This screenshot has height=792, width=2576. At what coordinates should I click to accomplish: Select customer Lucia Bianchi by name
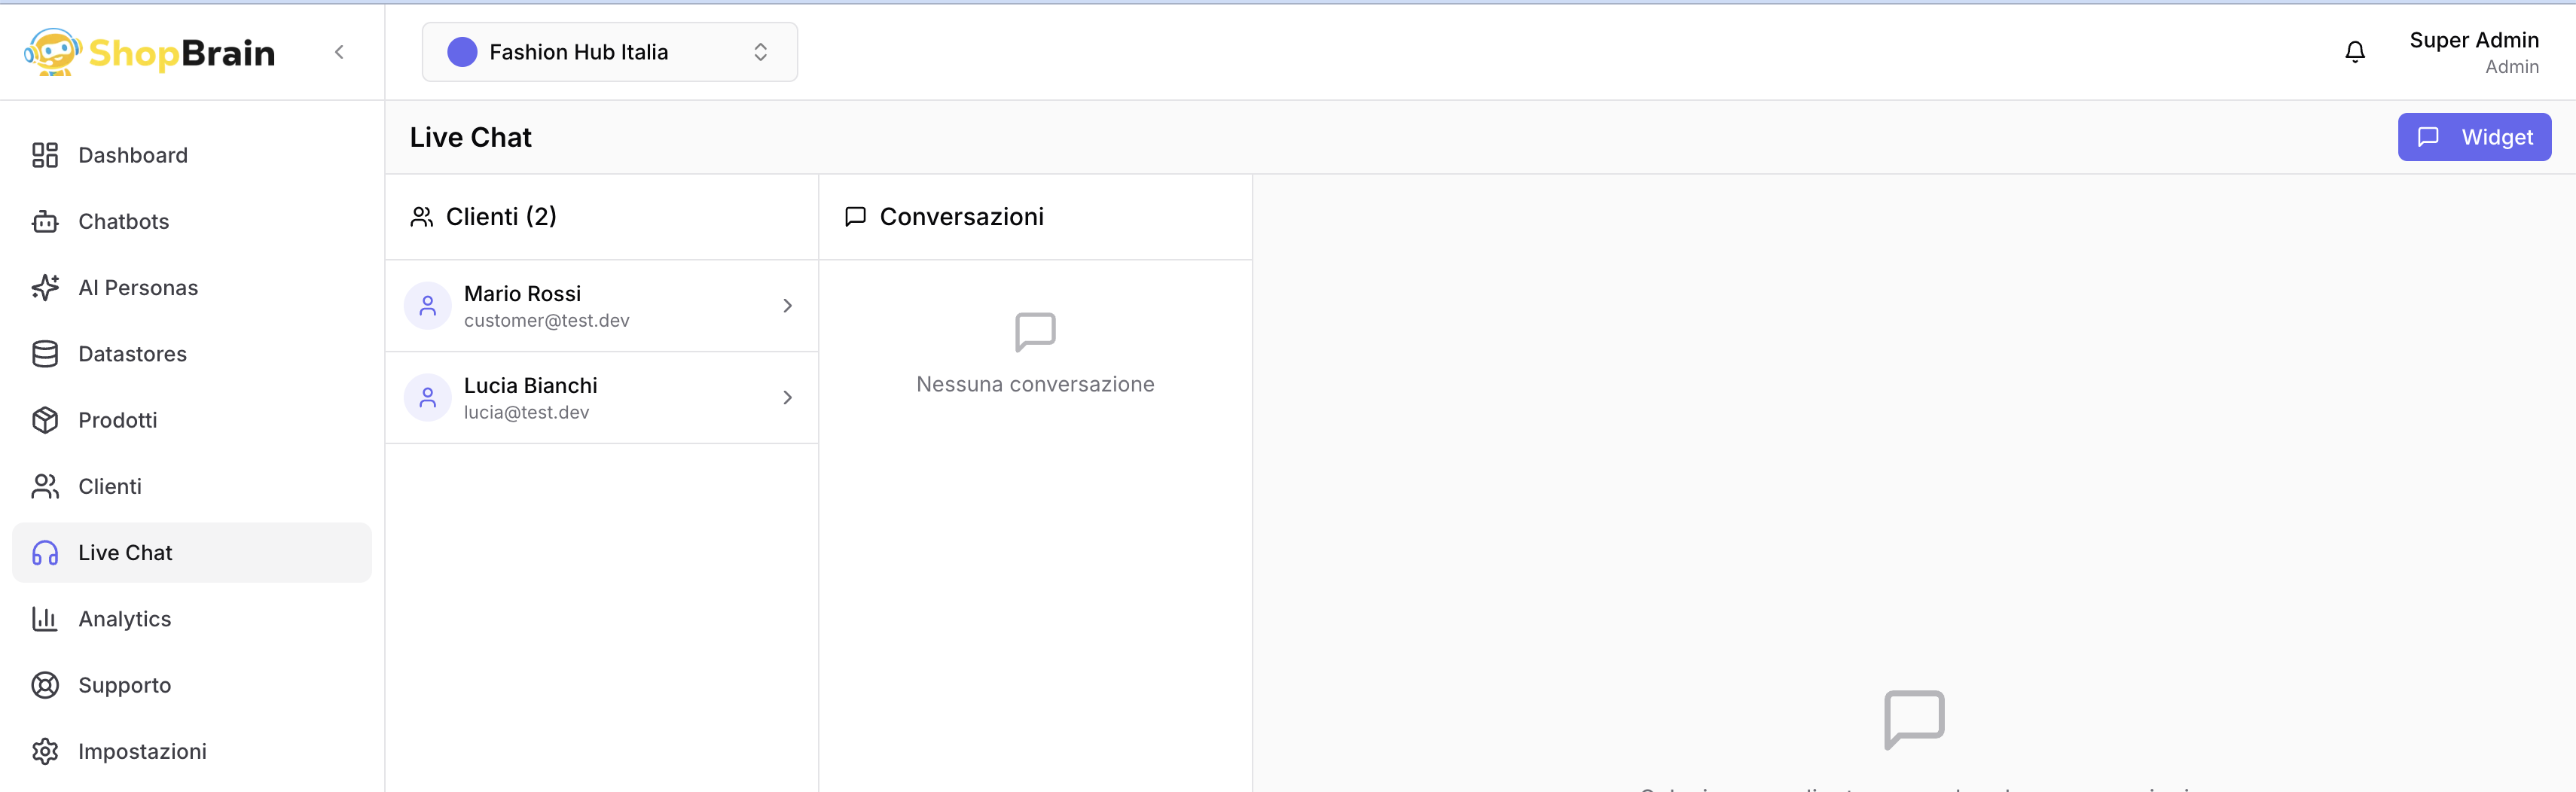530,386
